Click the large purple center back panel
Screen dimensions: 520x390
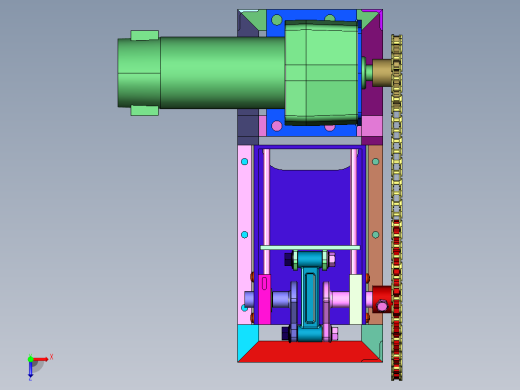pos(310,207)
